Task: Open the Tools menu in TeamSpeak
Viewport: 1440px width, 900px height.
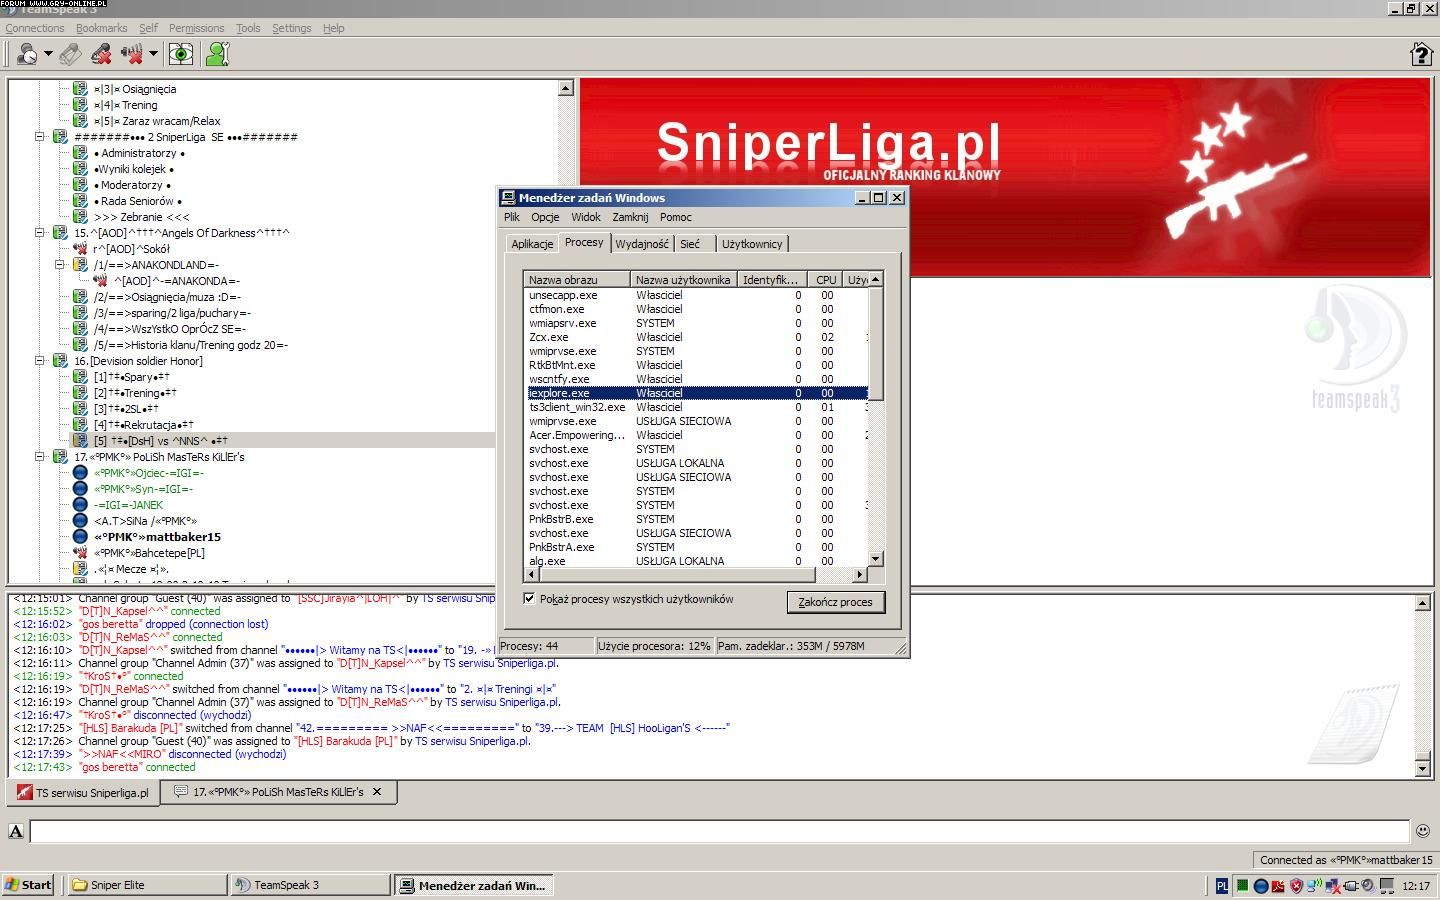Action: (x=248, y=28)
